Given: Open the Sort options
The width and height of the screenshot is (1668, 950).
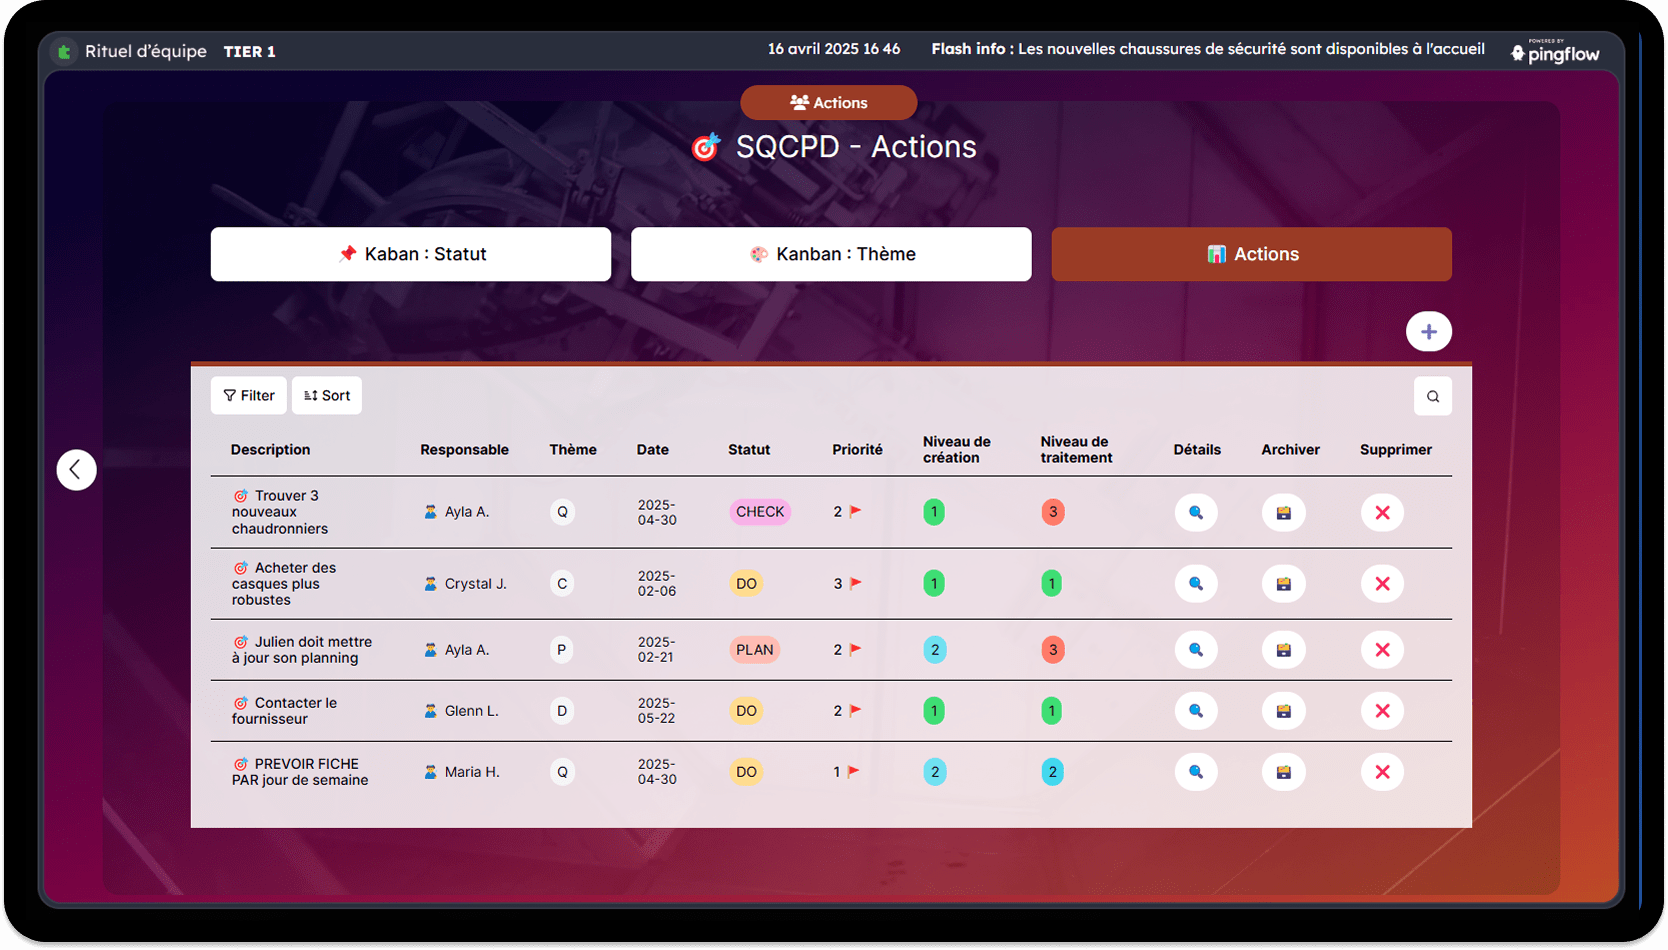Looking at the screenshot, I should pyautogui.click(x=327, y=396).
